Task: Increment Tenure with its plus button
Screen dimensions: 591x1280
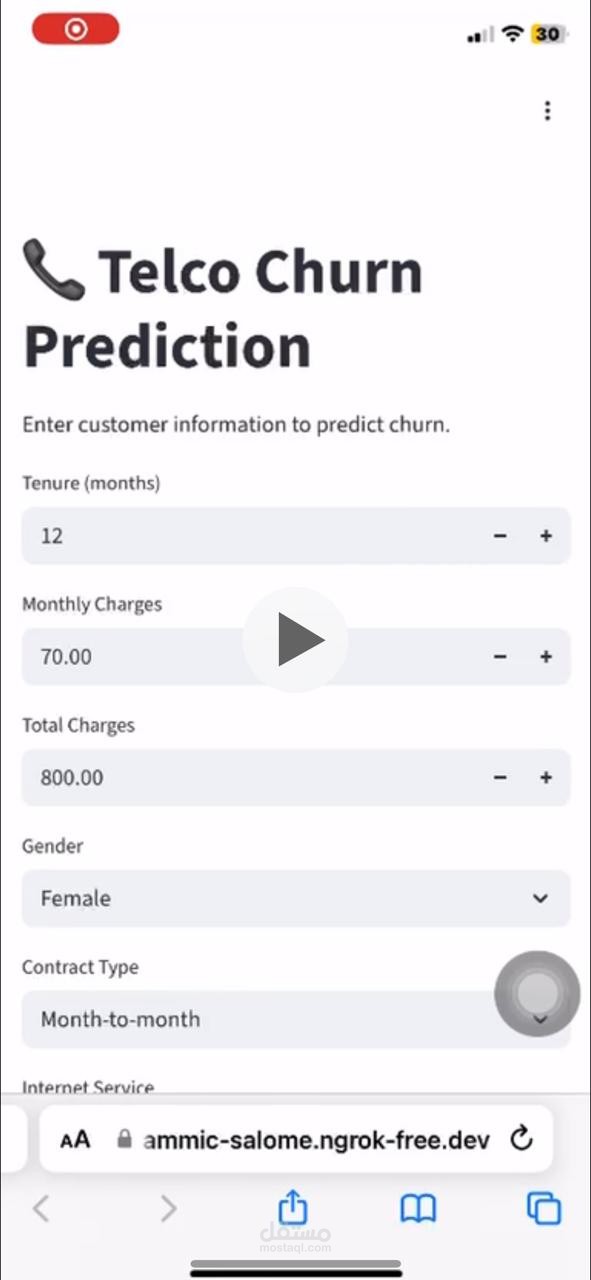Action: click(546, 536)
